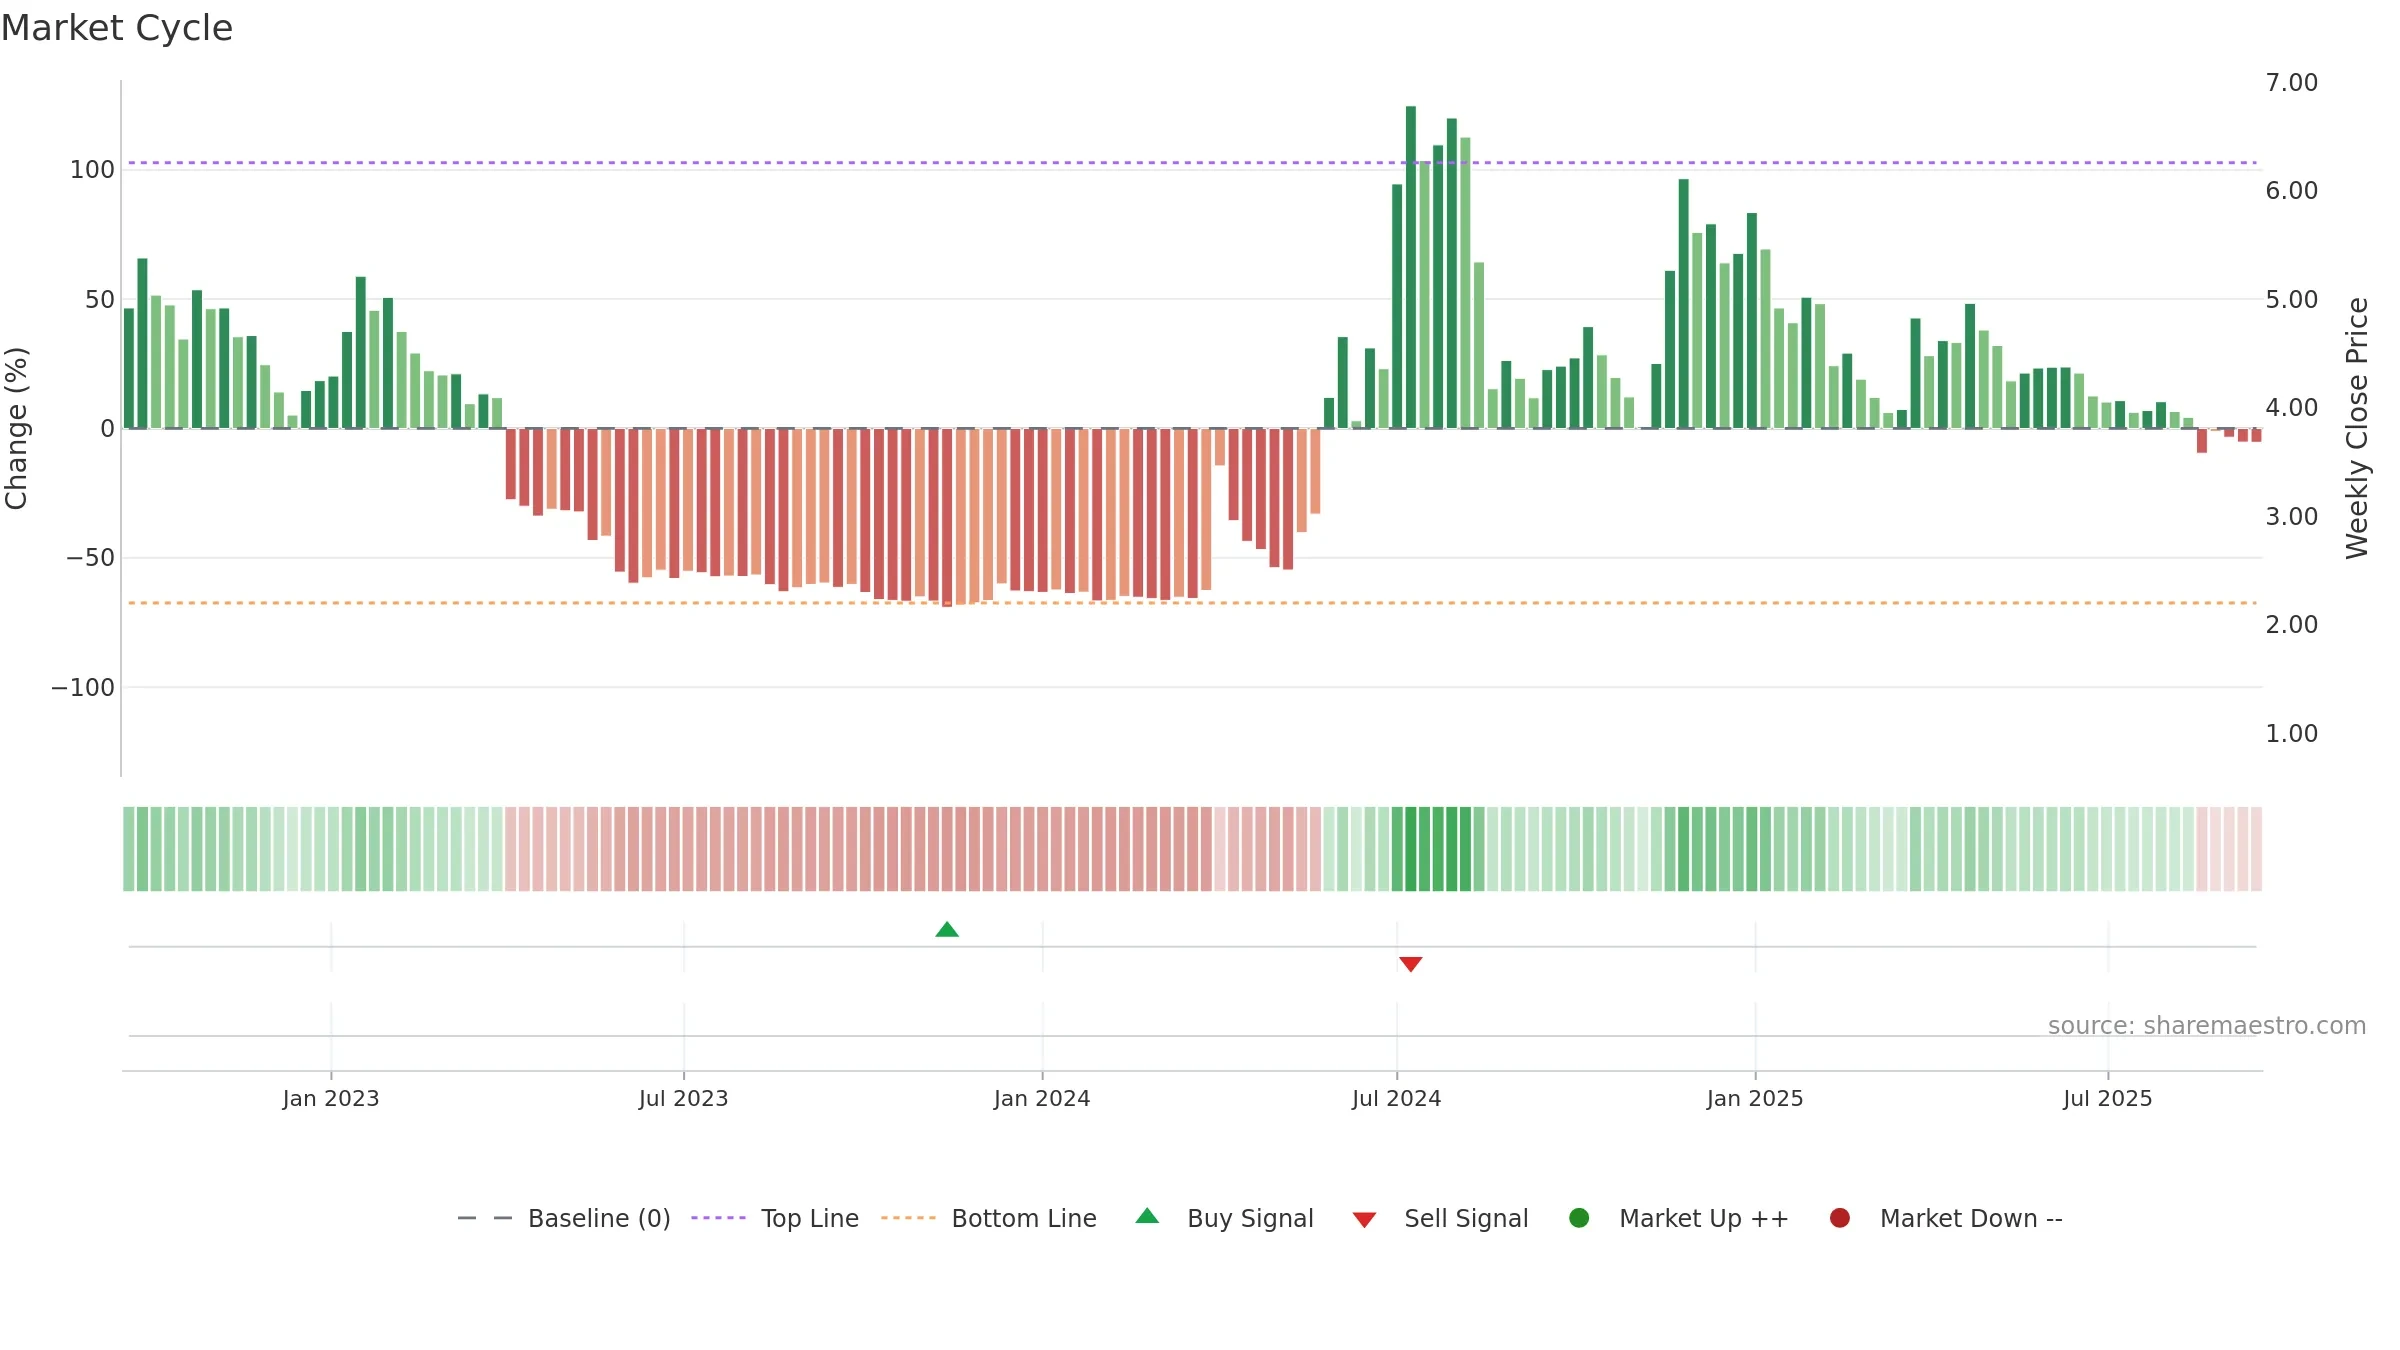
Task: Click the 1.00 tick on right axis
Action: tap(2292, 734)
